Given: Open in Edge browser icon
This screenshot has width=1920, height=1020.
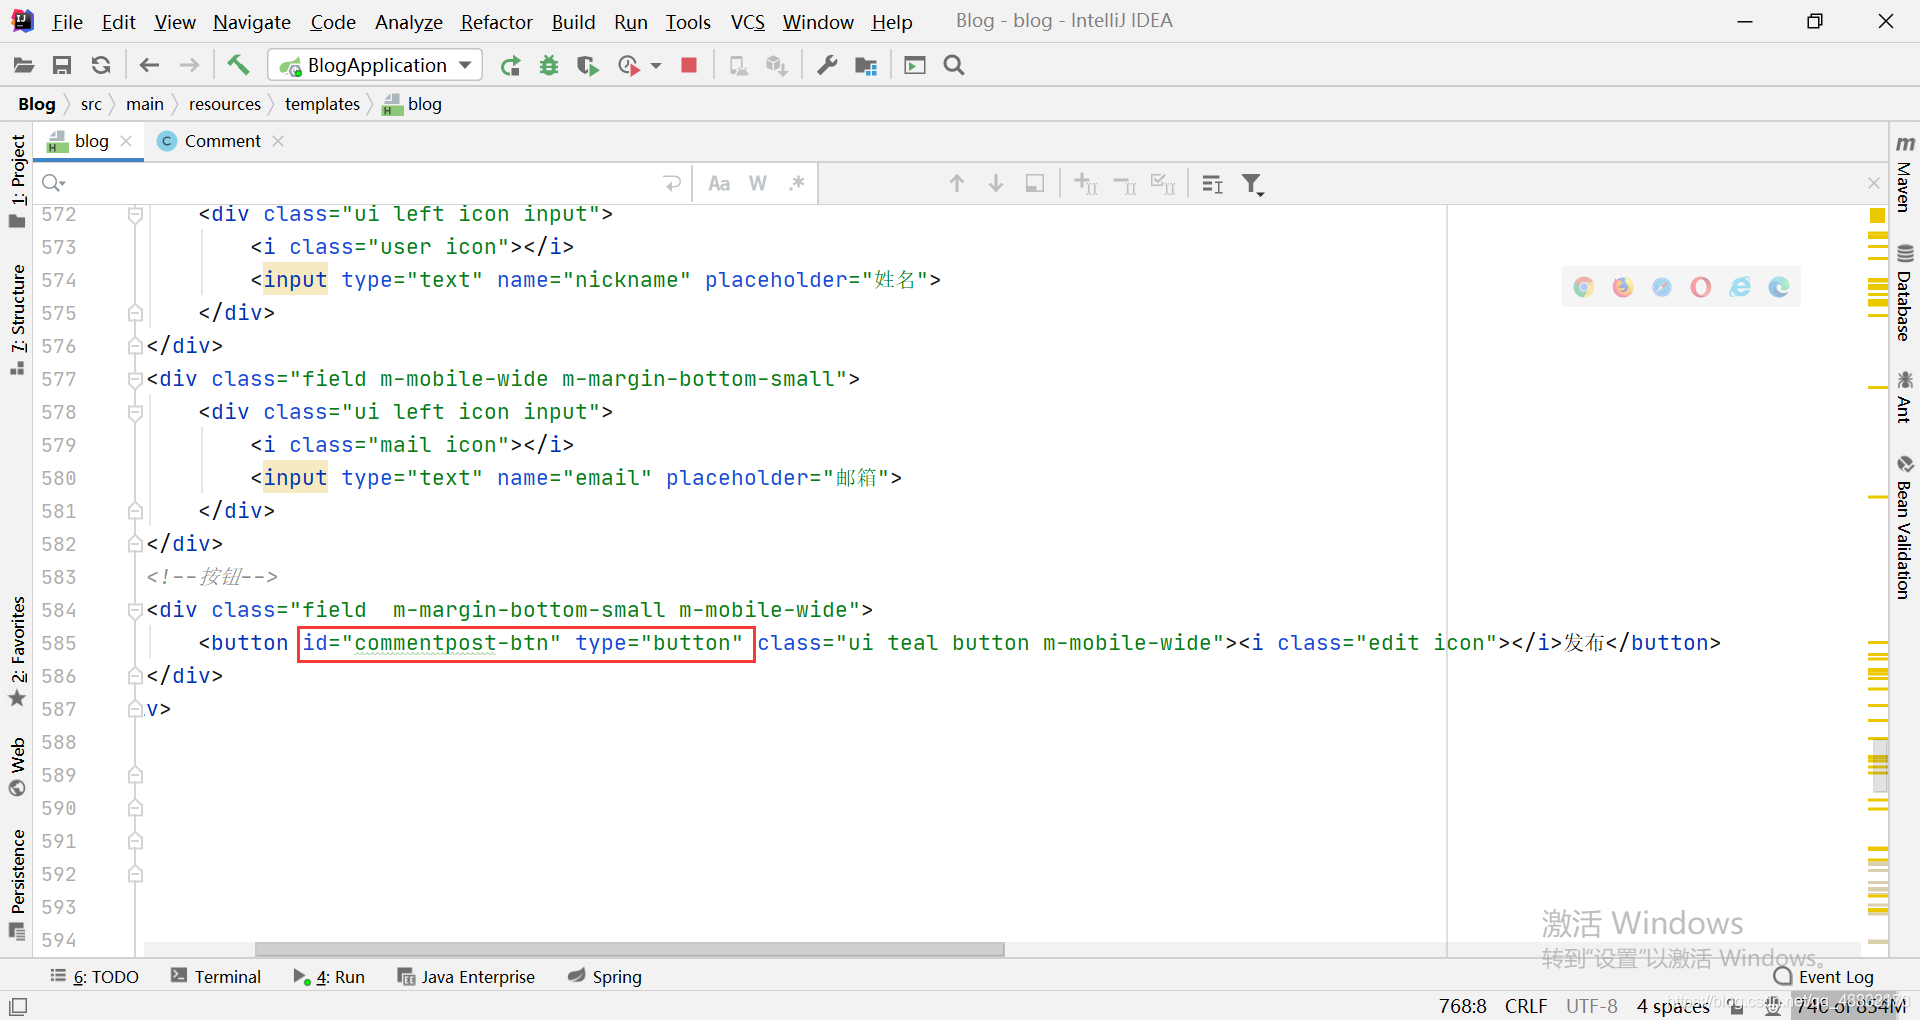Looking at the screenshot, I should 1779,288.
